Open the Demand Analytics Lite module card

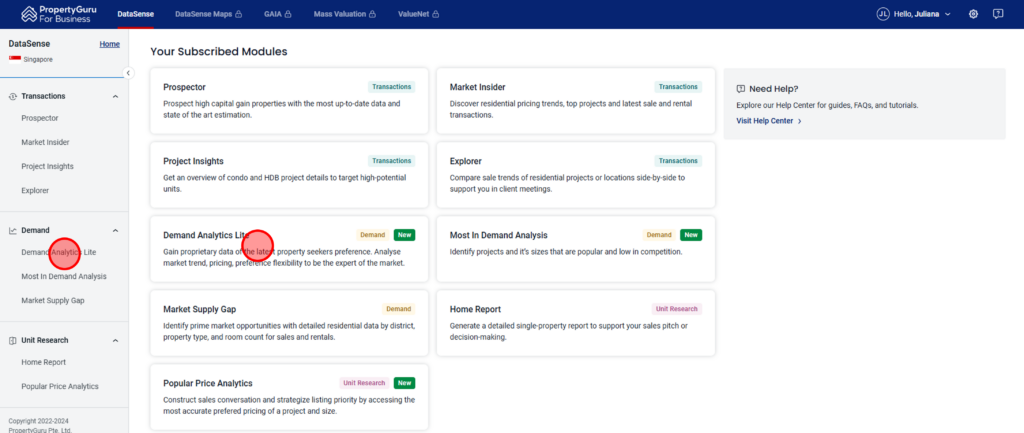coord(289,249)
